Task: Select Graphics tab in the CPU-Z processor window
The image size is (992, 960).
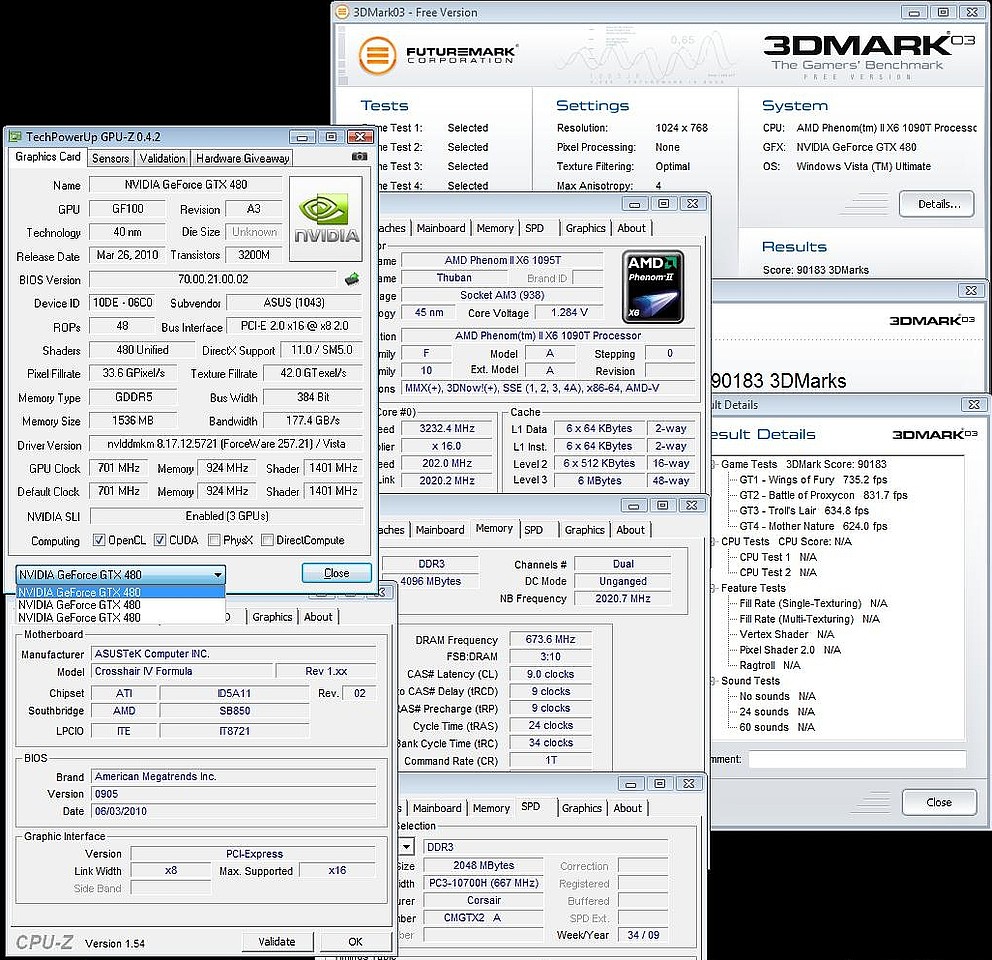Action: tap(586, 228)
